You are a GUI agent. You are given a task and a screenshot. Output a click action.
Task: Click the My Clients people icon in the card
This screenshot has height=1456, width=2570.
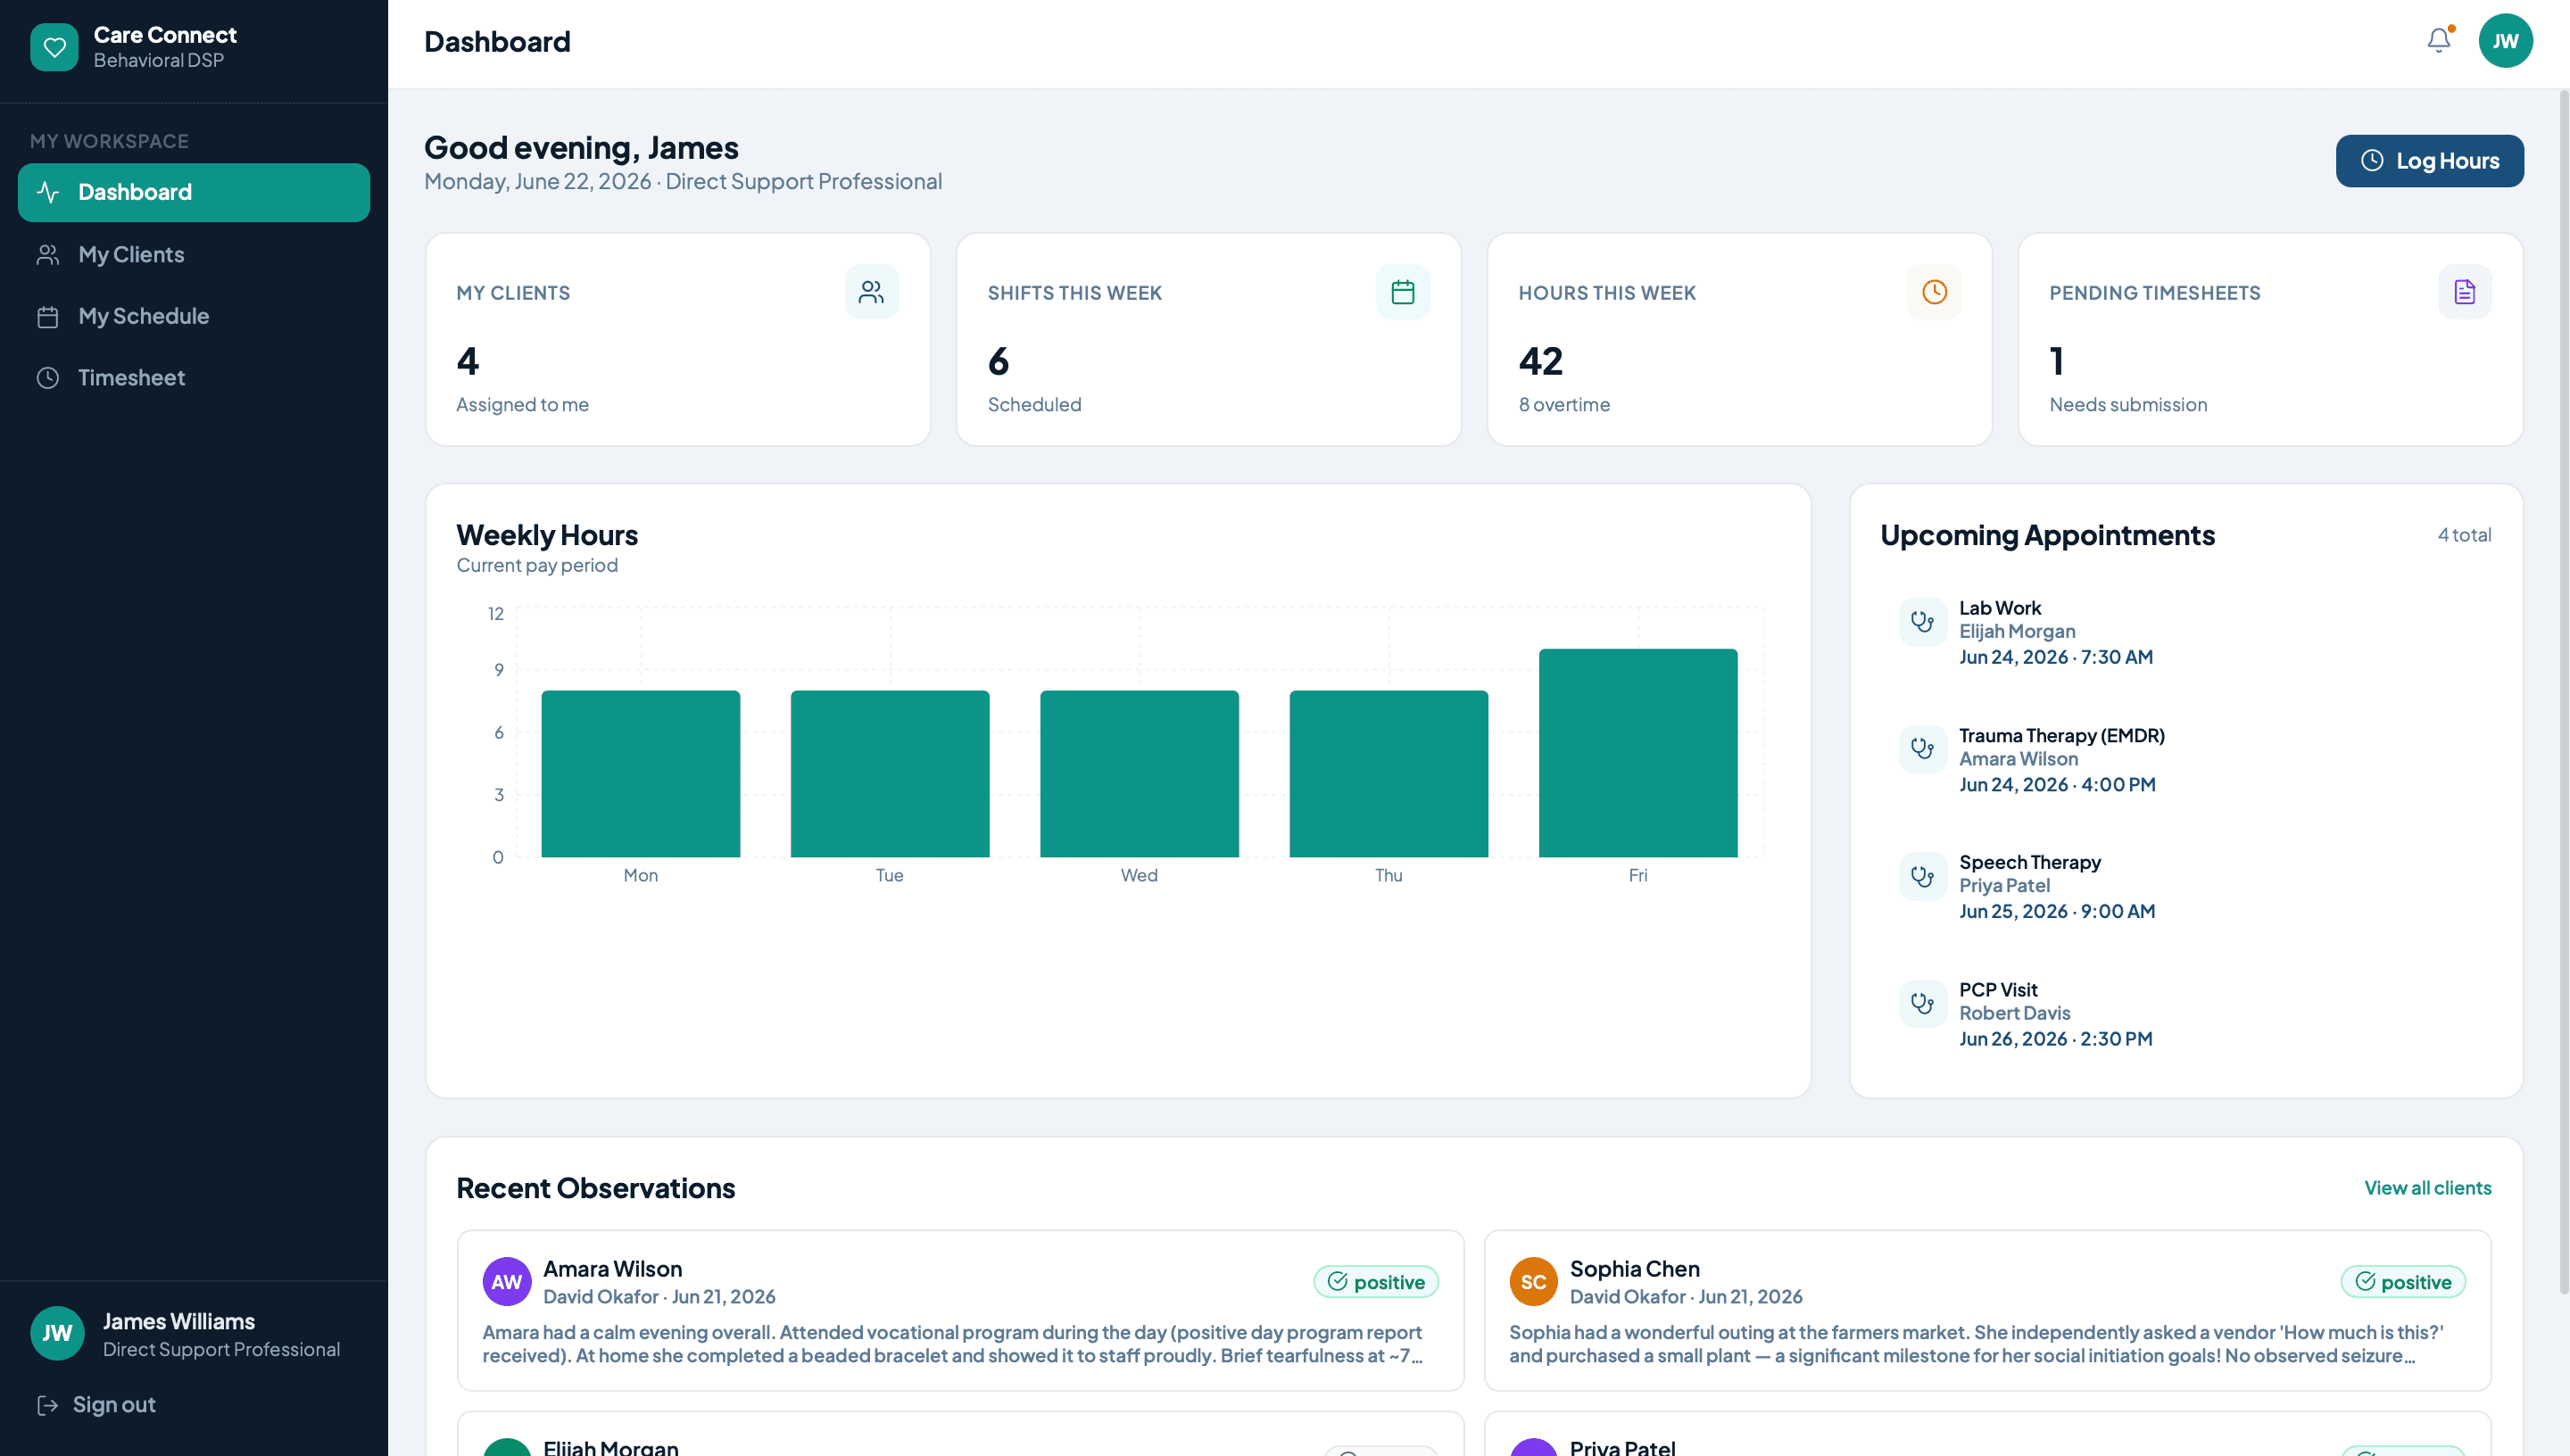click(x=871, y=292)
